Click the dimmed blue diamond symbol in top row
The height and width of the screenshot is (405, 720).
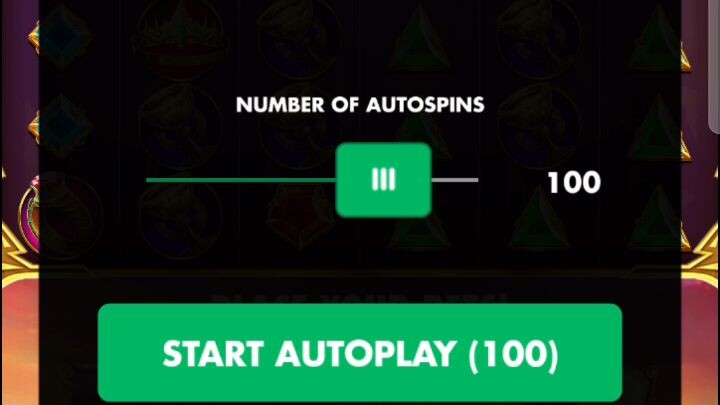63,37
